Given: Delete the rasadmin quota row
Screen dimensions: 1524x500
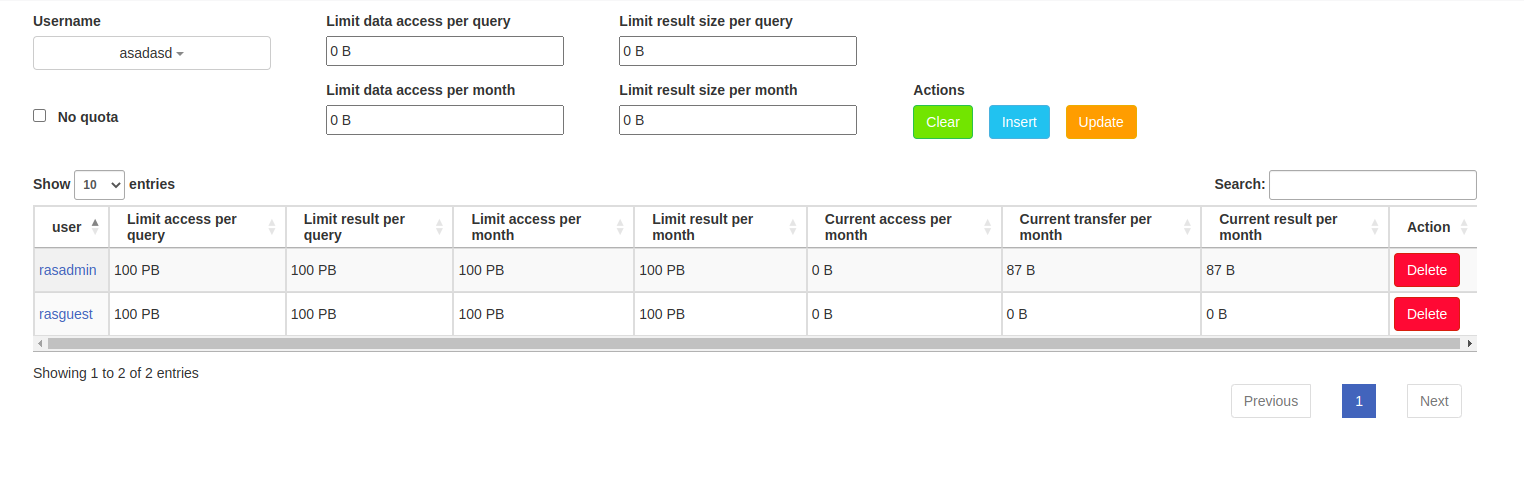Looking at the screenshot, I should point(1426,270).
